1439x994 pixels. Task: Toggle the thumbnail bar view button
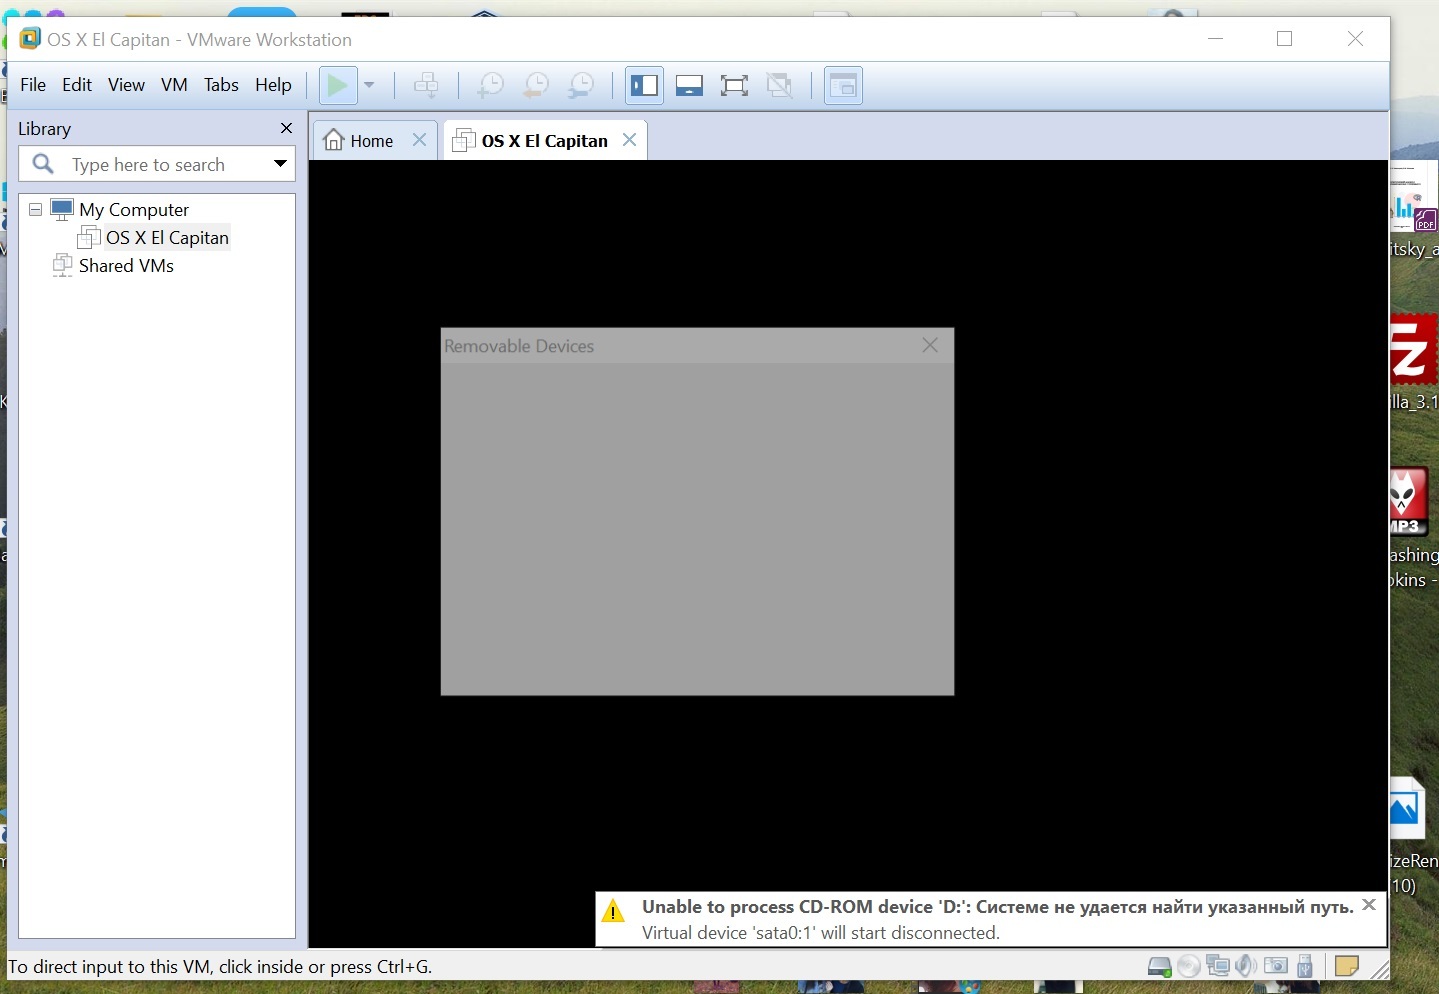[689, 85]
